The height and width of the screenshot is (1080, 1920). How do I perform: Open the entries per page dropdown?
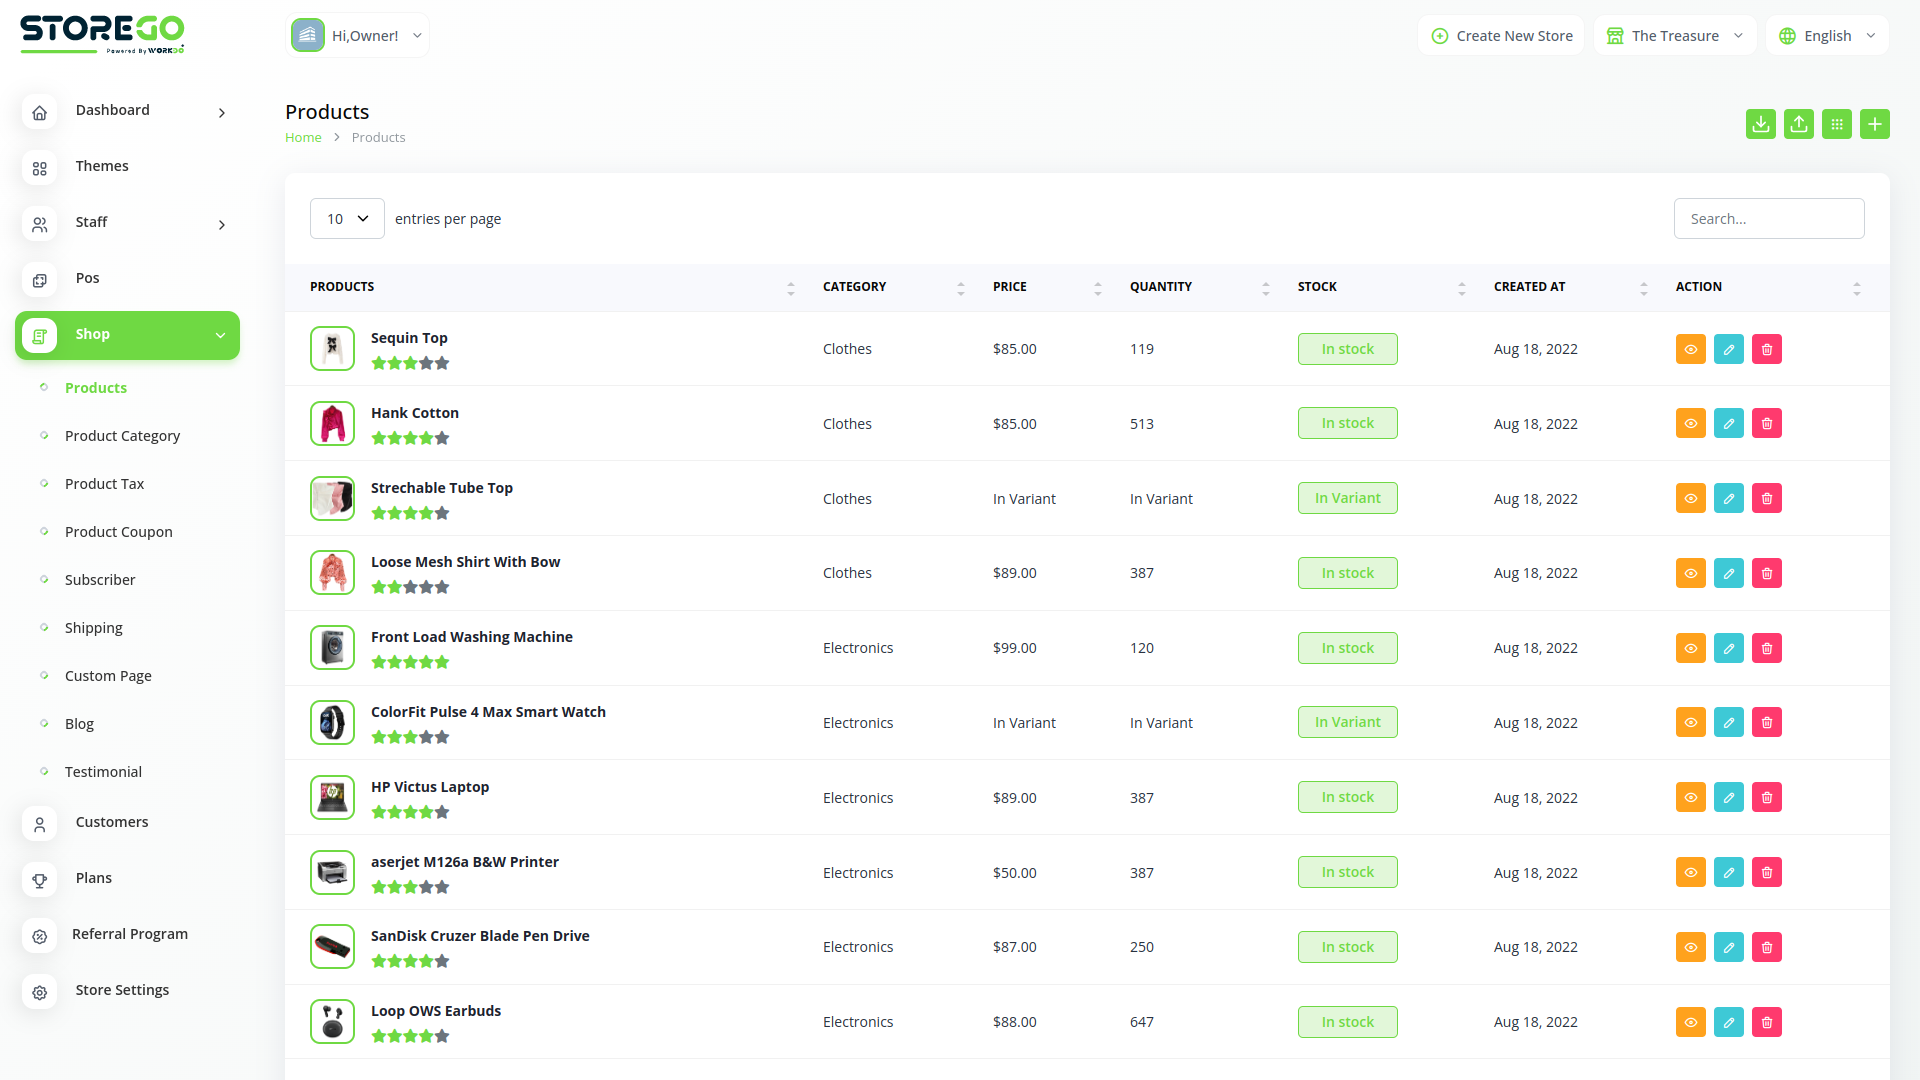pos(347,219)
